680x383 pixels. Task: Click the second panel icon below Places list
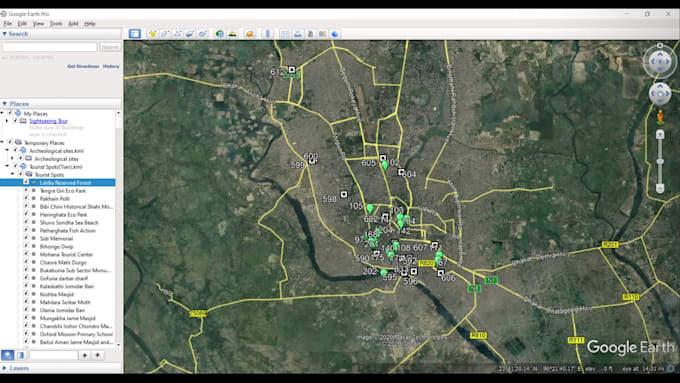20,355
